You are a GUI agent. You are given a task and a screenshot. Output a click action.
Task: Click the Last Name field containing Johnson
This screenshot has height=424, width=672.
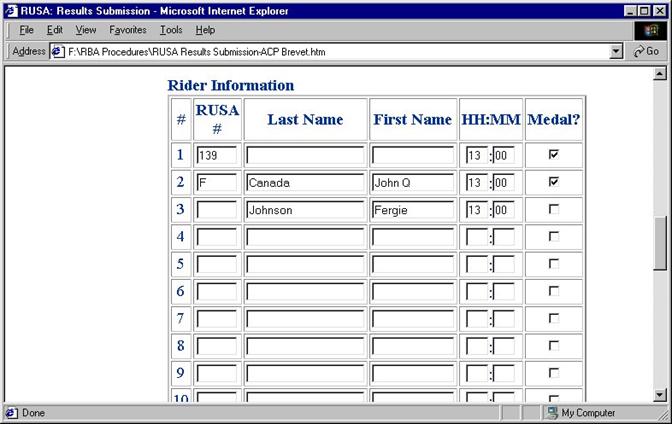point(305,210)
